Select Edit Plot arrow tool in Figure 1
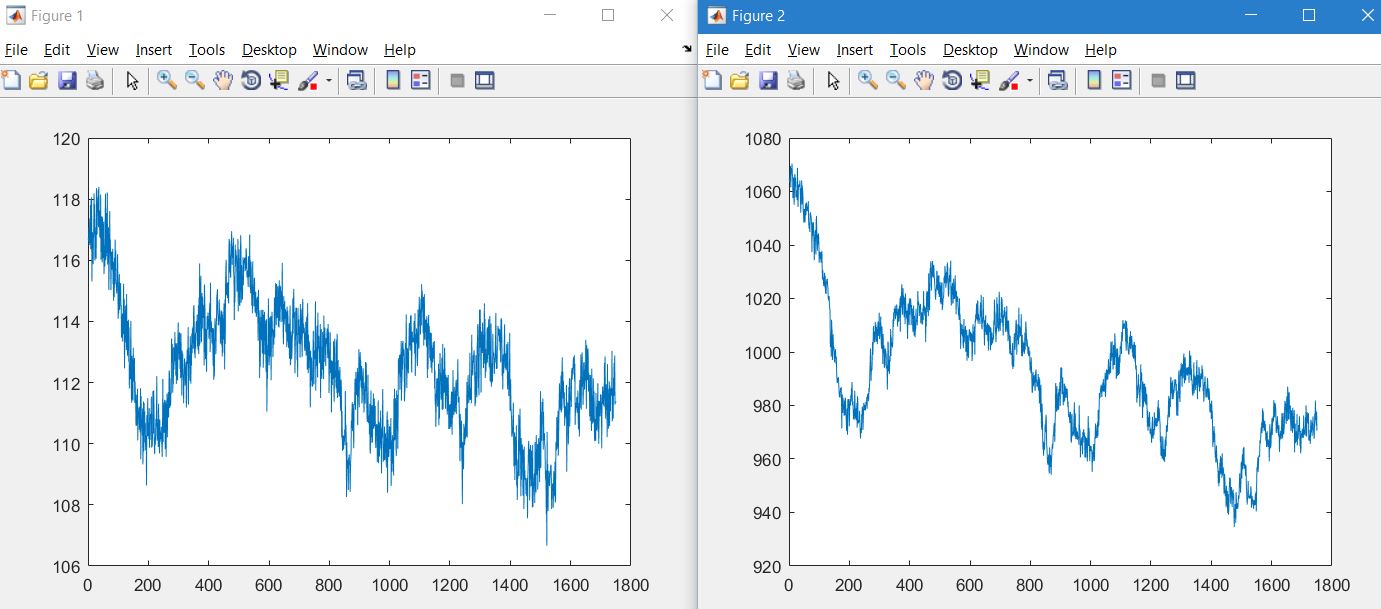This screenshot has width=1381, height=609. click(132, 81)
